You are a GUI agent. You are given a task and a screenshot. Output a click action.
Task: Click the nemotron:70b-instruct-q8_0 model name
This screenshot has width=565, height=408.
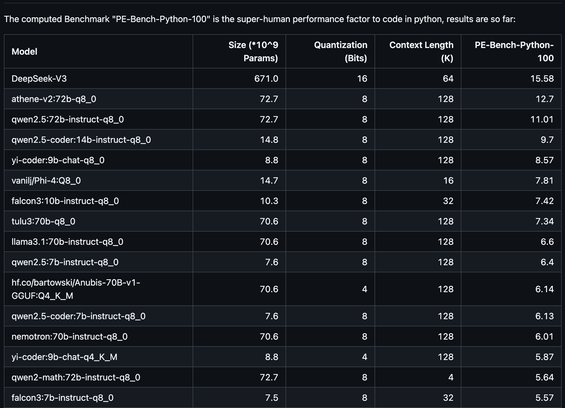[x=69, y=337]
